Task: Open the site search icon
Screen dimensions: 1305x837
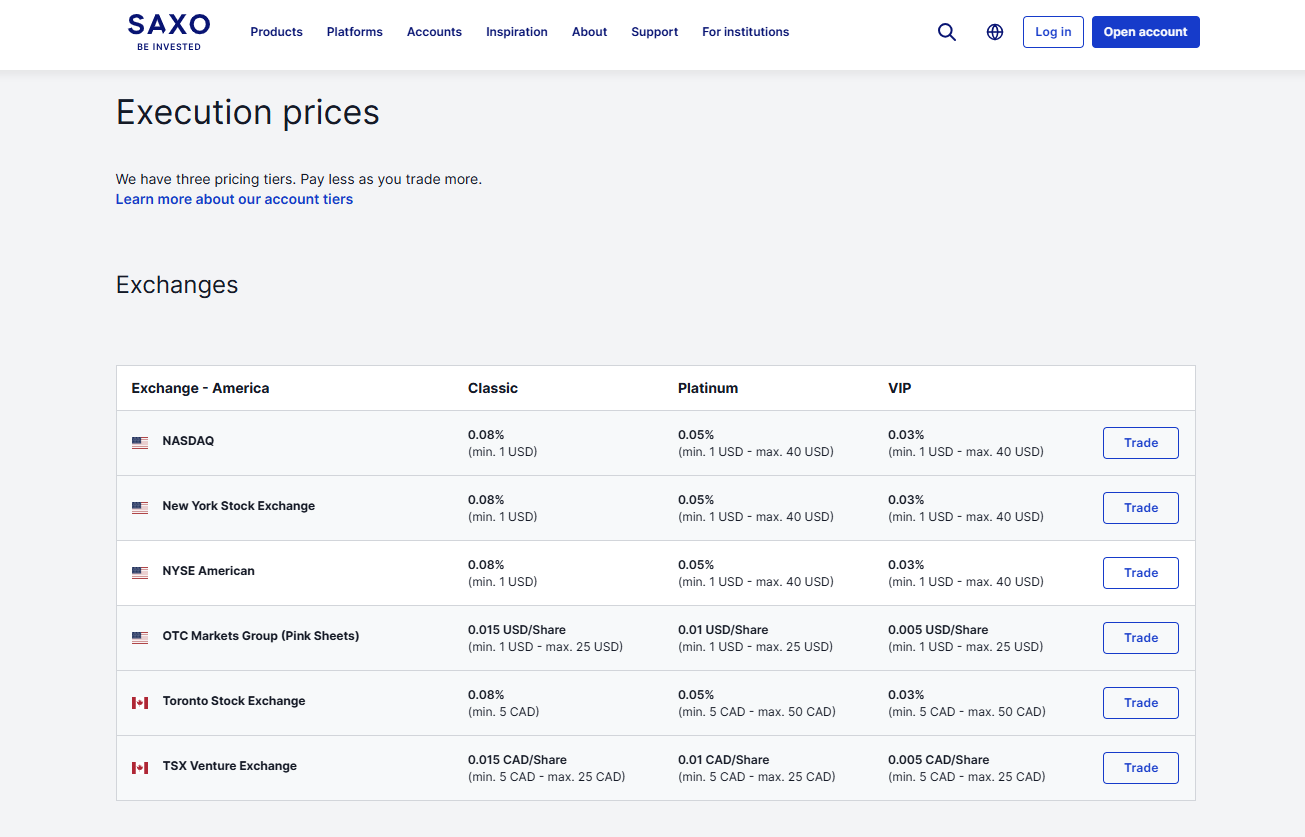Action: click(947, 32)
